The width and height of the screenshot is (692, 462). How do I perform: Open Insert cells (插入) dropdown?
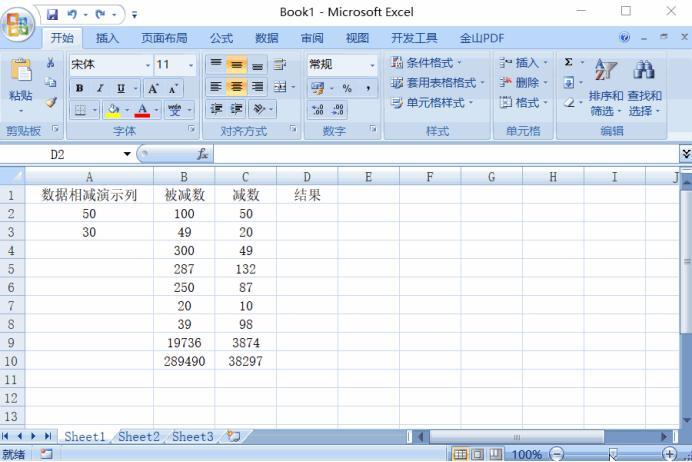click(523, 63)
